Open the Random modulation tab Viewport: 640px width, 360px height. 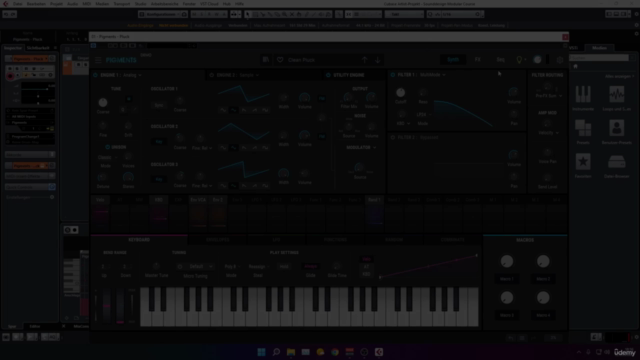click(394, 240)
